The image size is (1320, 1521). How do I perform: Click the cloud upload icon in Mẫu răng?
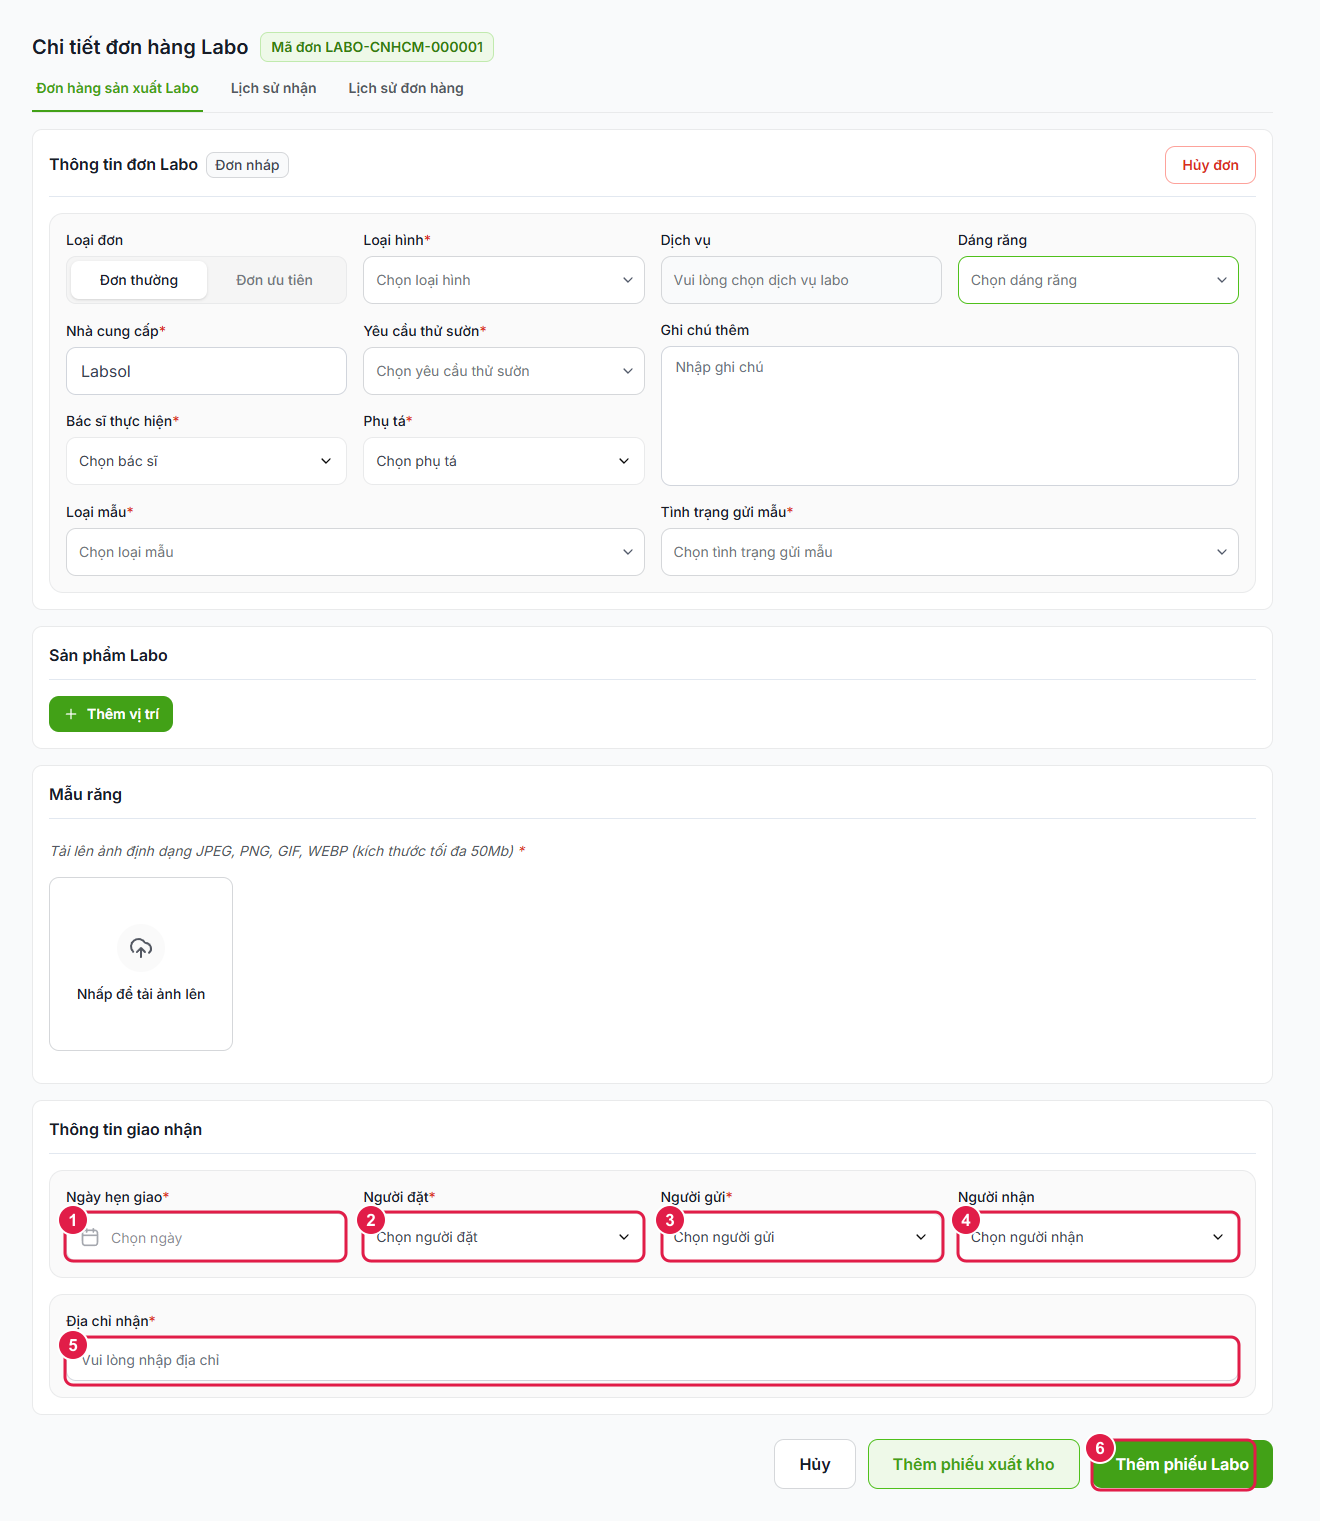[x=141, y=947]
